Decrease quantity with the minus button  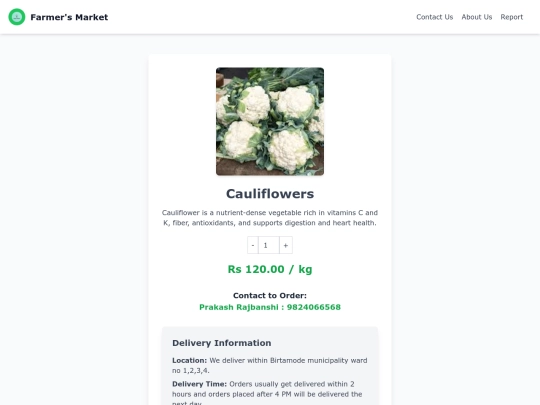(x=253, y=245)
